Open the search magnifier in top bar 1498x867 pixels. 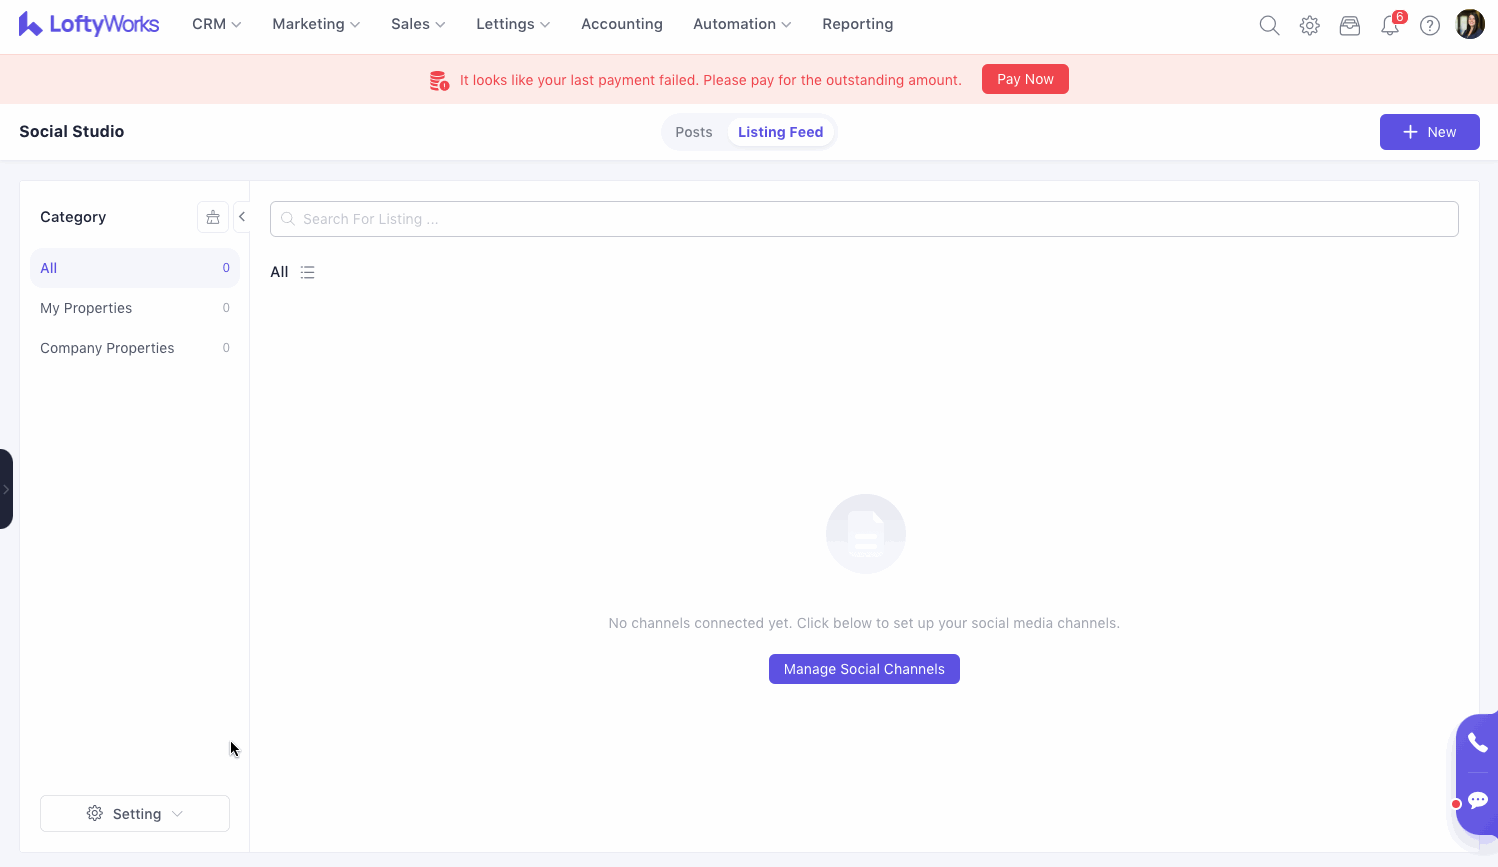tap(1269, 26)
